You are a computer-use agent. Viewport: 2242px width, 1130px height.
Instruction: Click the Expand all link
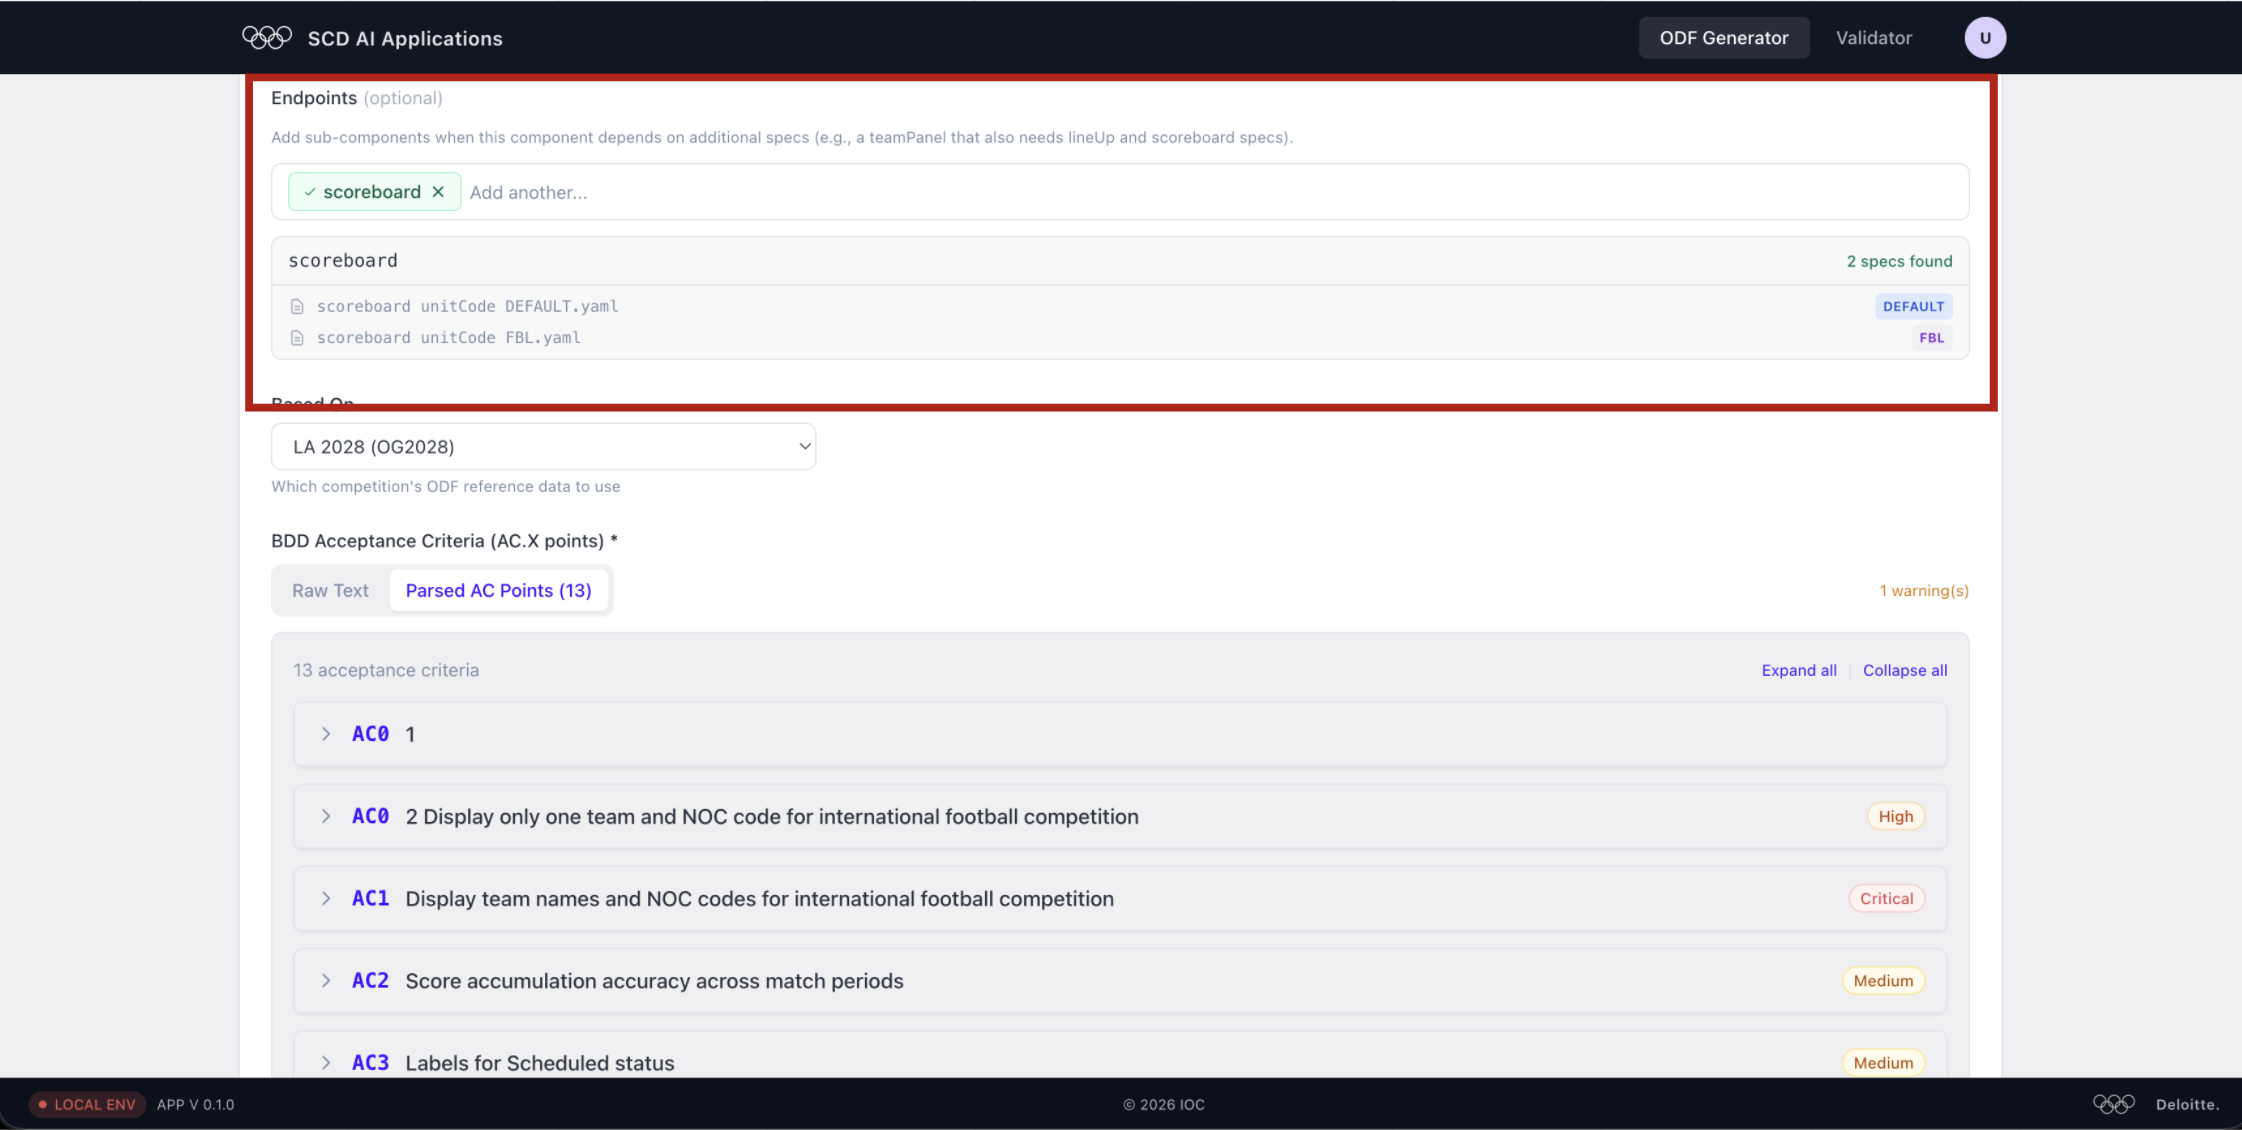click(x=1799, y=671)
